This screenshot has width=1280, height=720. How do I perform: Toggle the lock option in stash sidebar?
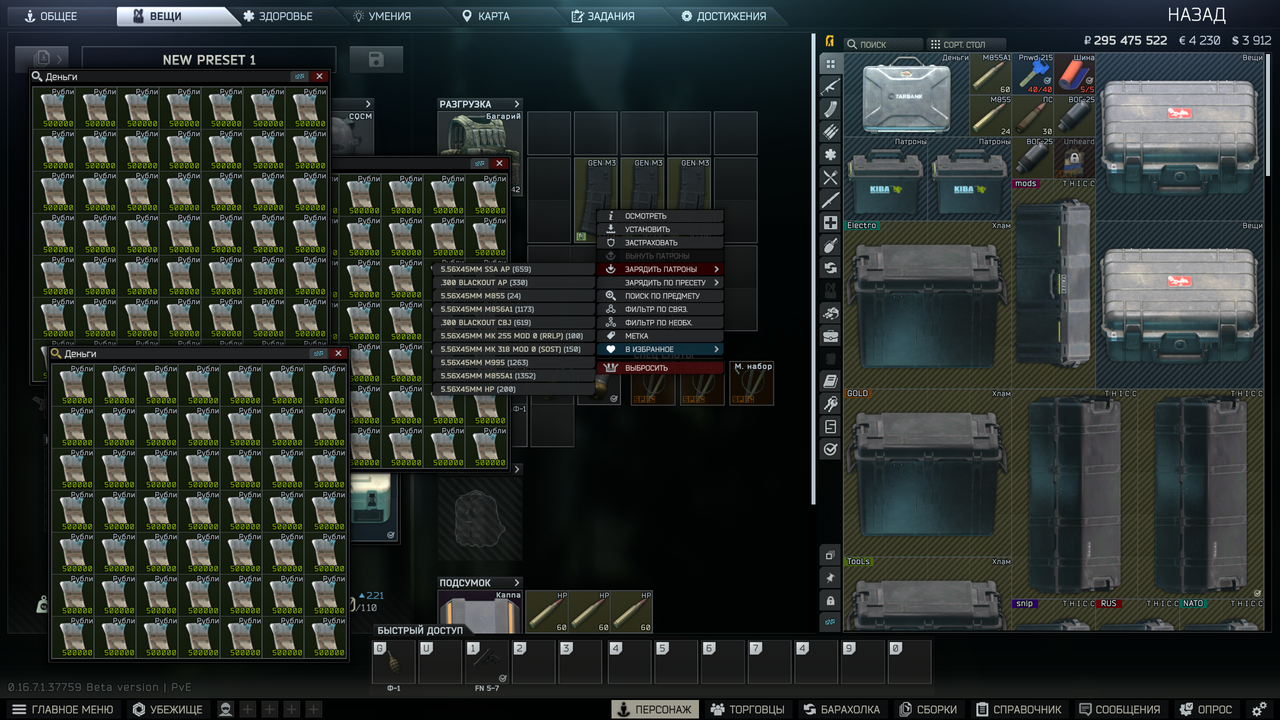[830, 600]
